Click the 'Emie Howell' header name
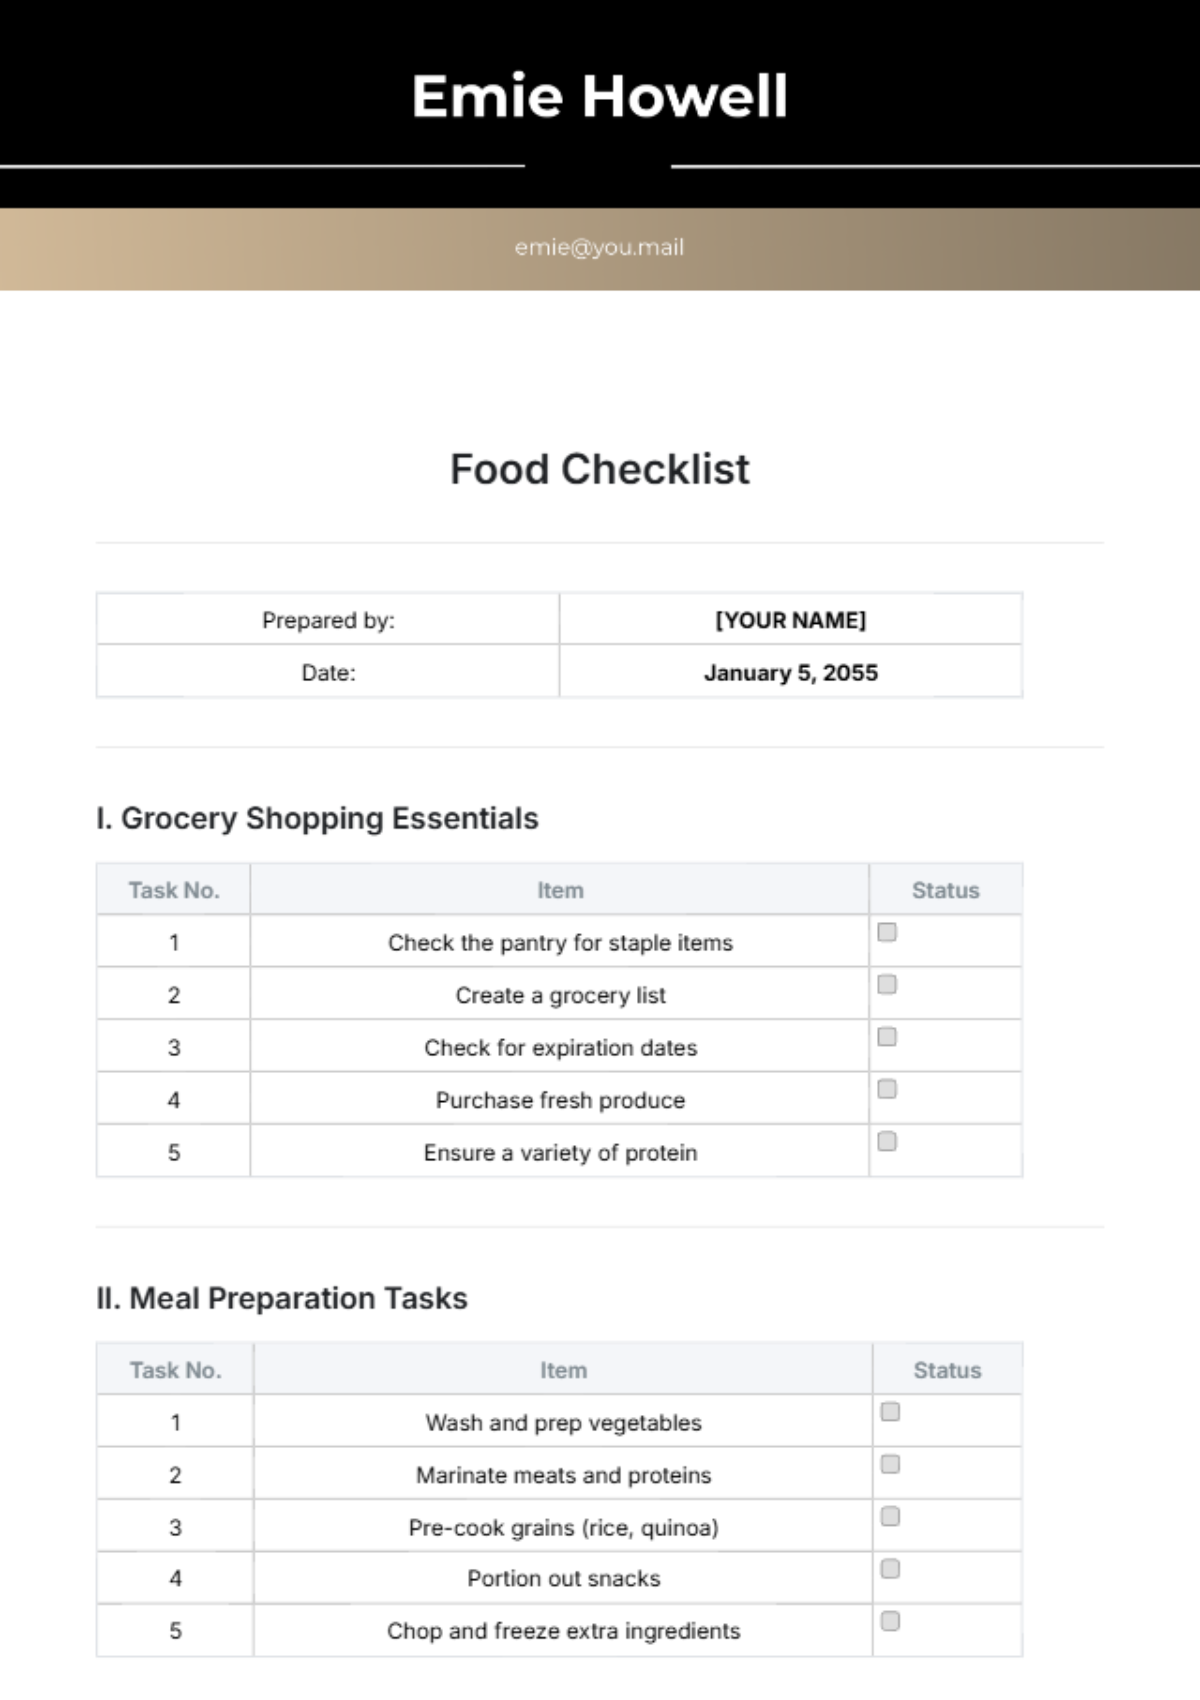The width and height of the screenshot is (1200, 1700). click(599, 96)
